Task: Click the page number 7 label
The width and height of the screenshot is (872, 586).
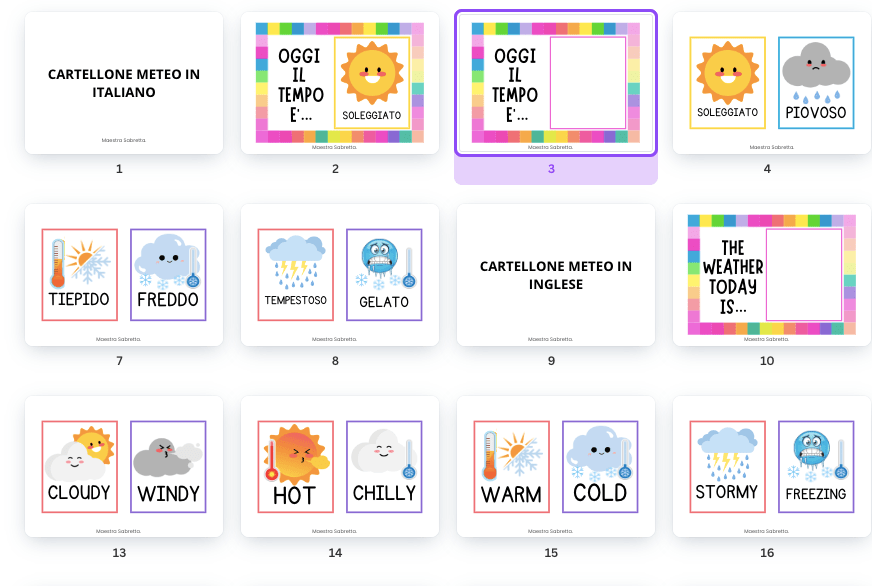Action: point(119,361)
